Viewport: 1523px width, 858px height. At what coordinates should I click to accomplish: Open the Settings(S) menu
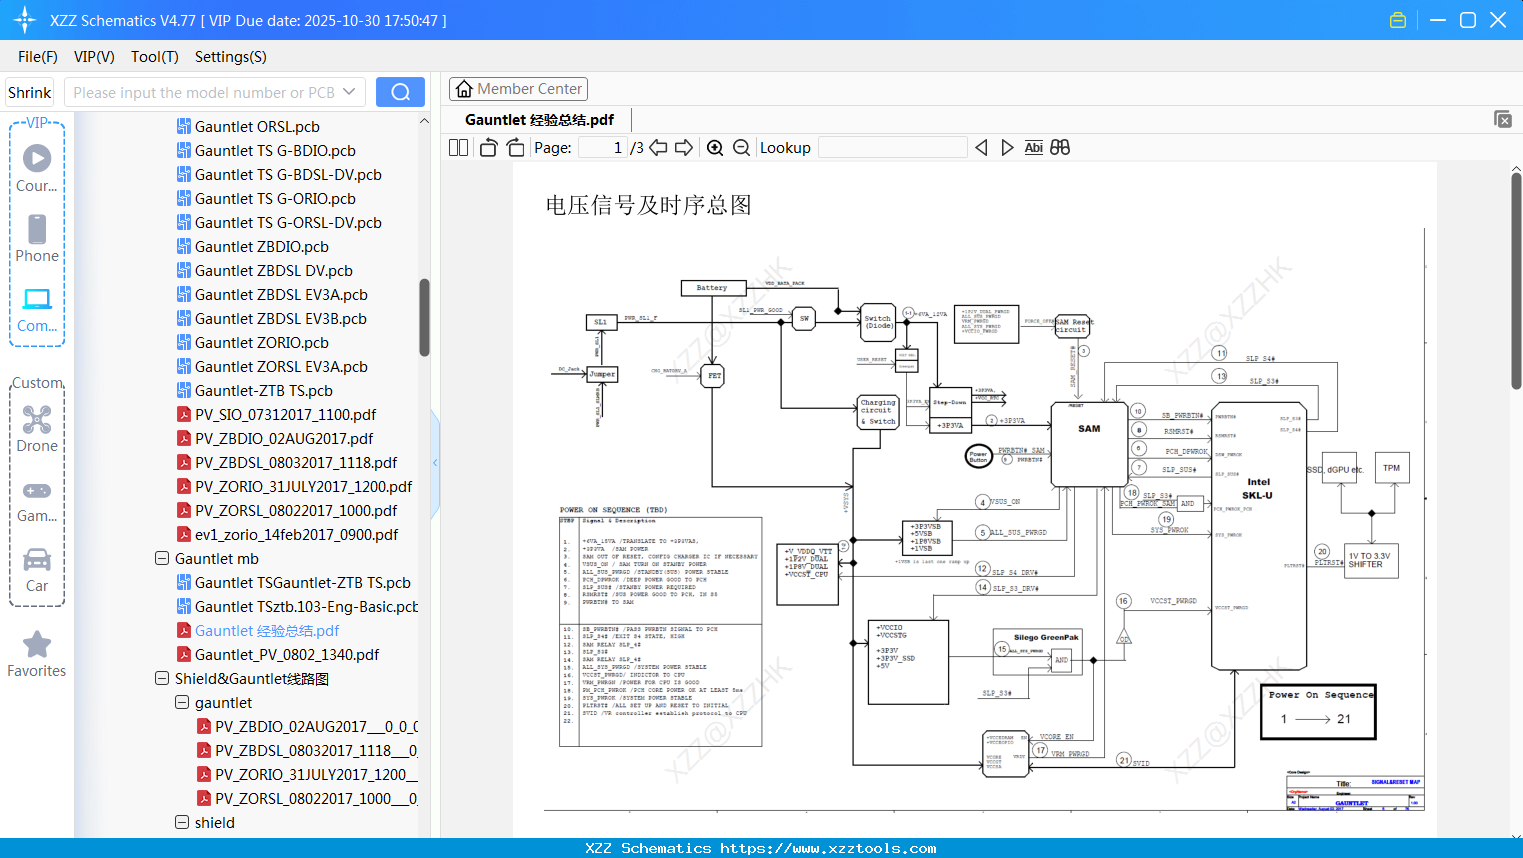click(x=231, y=57)
